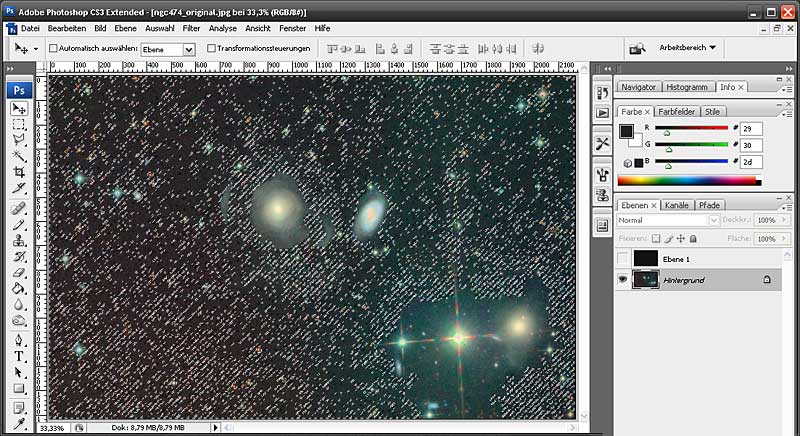Open the Filter menu
Screen dimensions: 800x436
pos(191,29)
